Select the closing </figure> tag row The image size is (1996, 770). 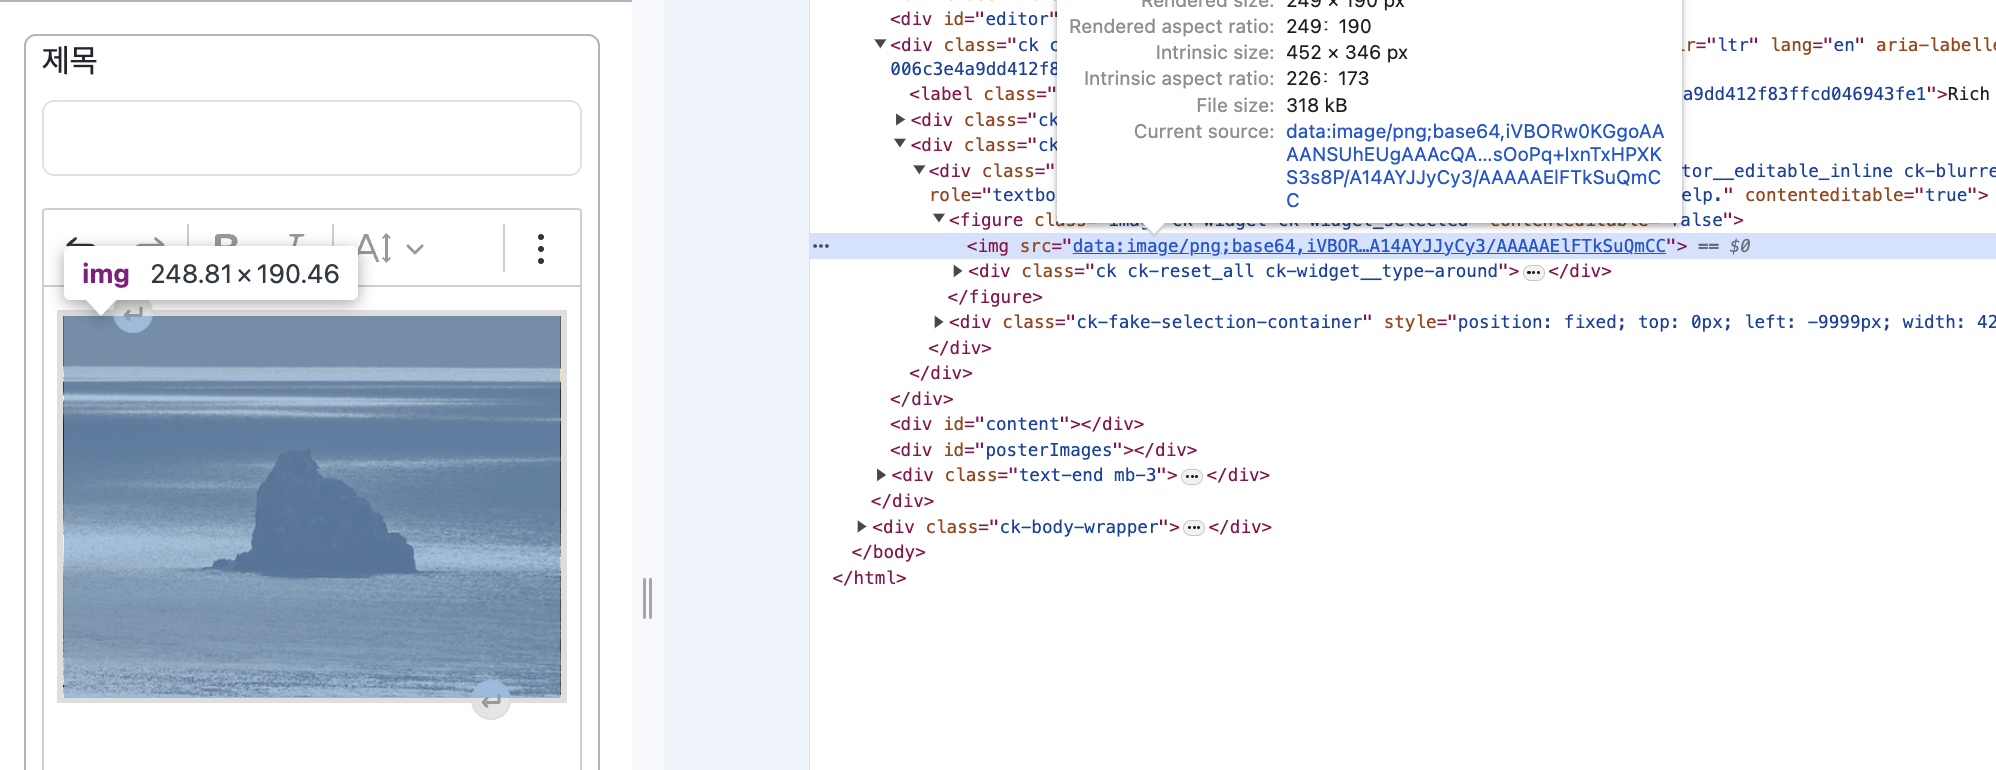pos(995,297)
